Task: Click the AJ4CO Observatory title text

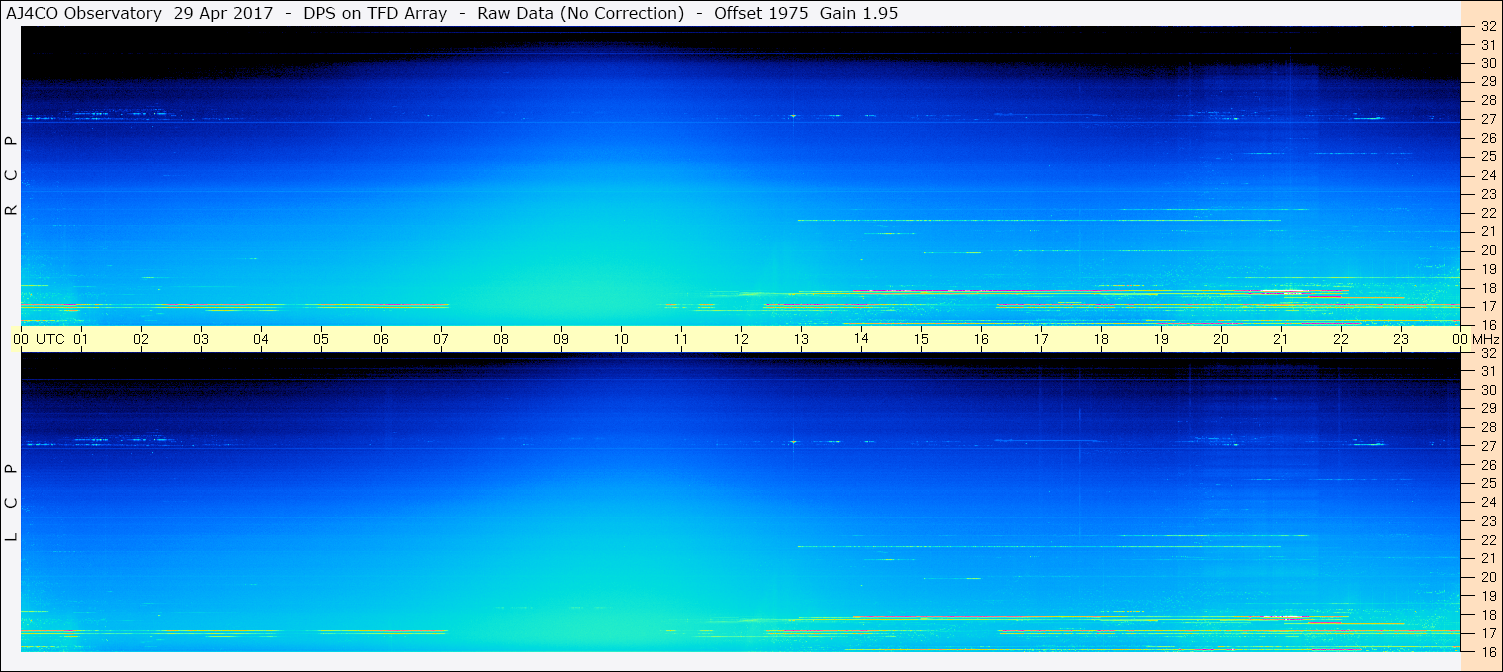Action: click(x=82, y=14)
